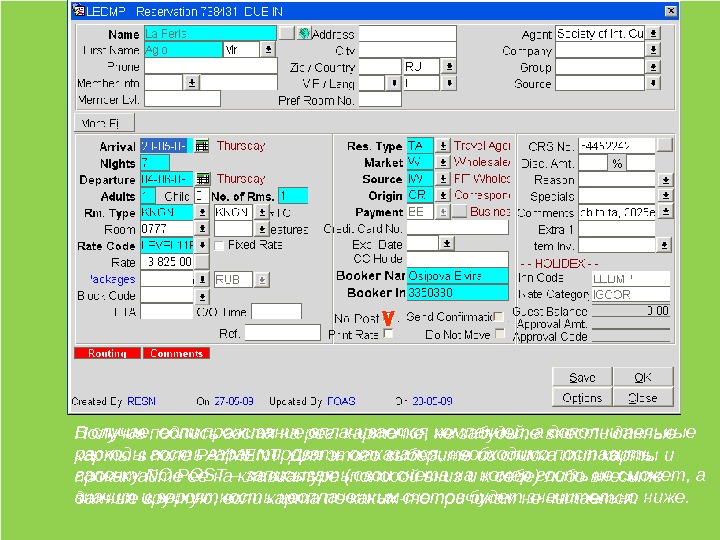The height and width of the screenshot is (540, 720).
Task: Open the Options button
Action: tap(582, 398)
